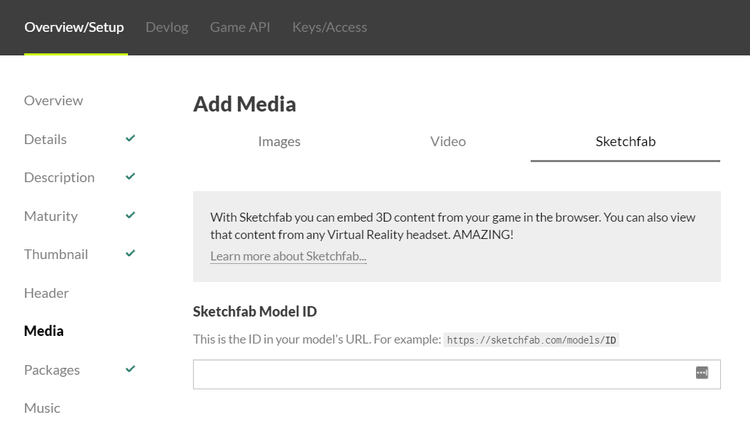The image size is (750, 435).
Task: Click the green checkmark beside Description
Action: [x=131, y=177]
